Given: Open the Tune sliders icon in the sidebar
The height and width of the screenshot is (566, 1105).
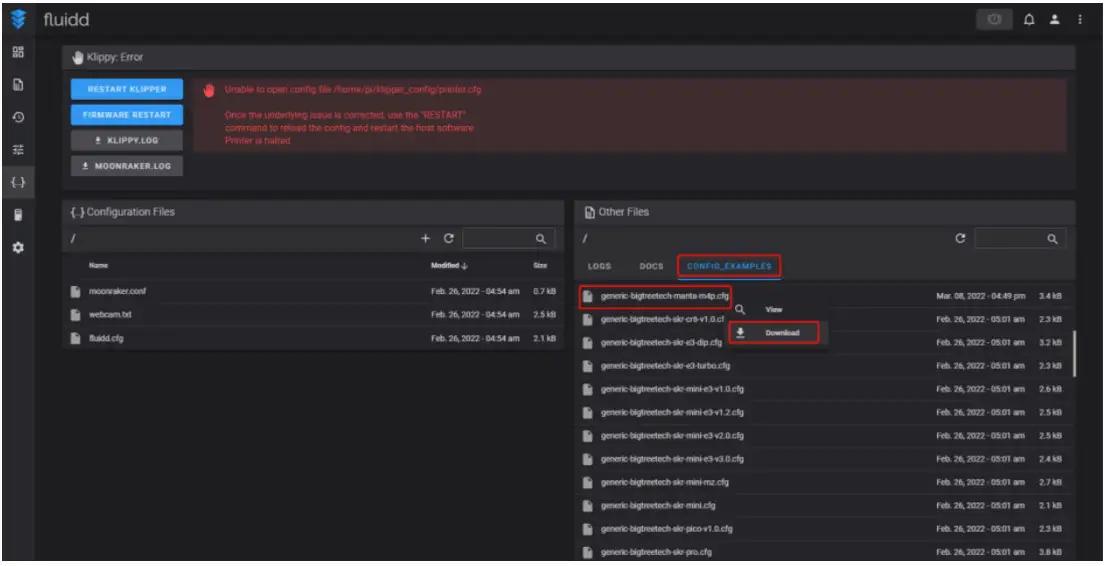Looking at the screenshot, I should (x=18, y=149).
